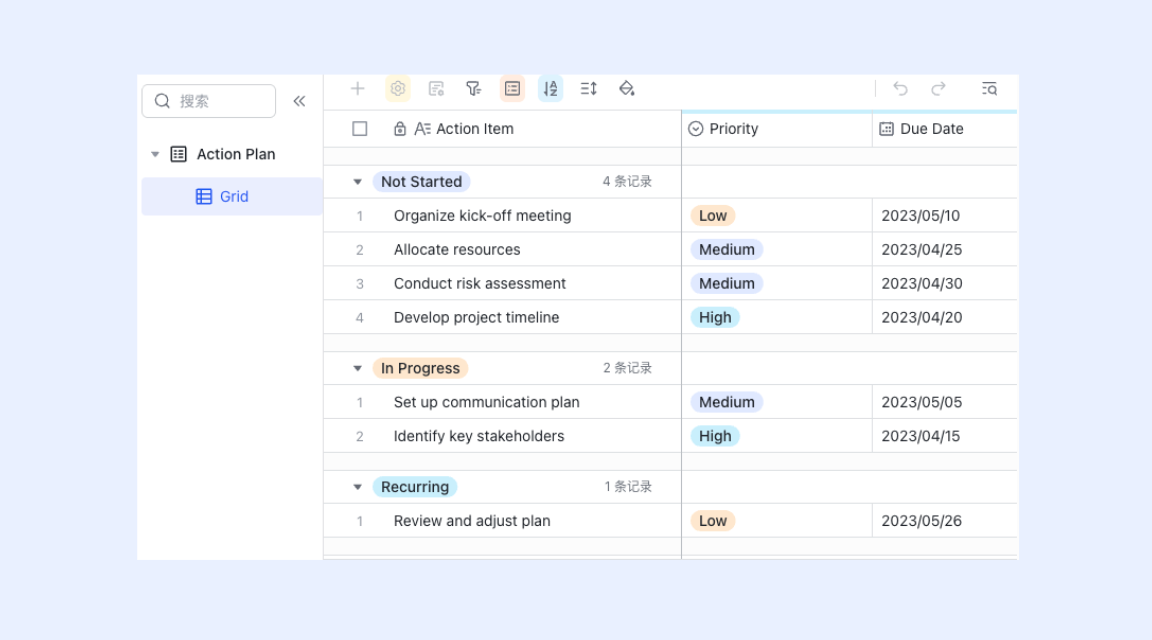Open the filter funnel icon
The image size is (1152, 640).
[474, 89]
